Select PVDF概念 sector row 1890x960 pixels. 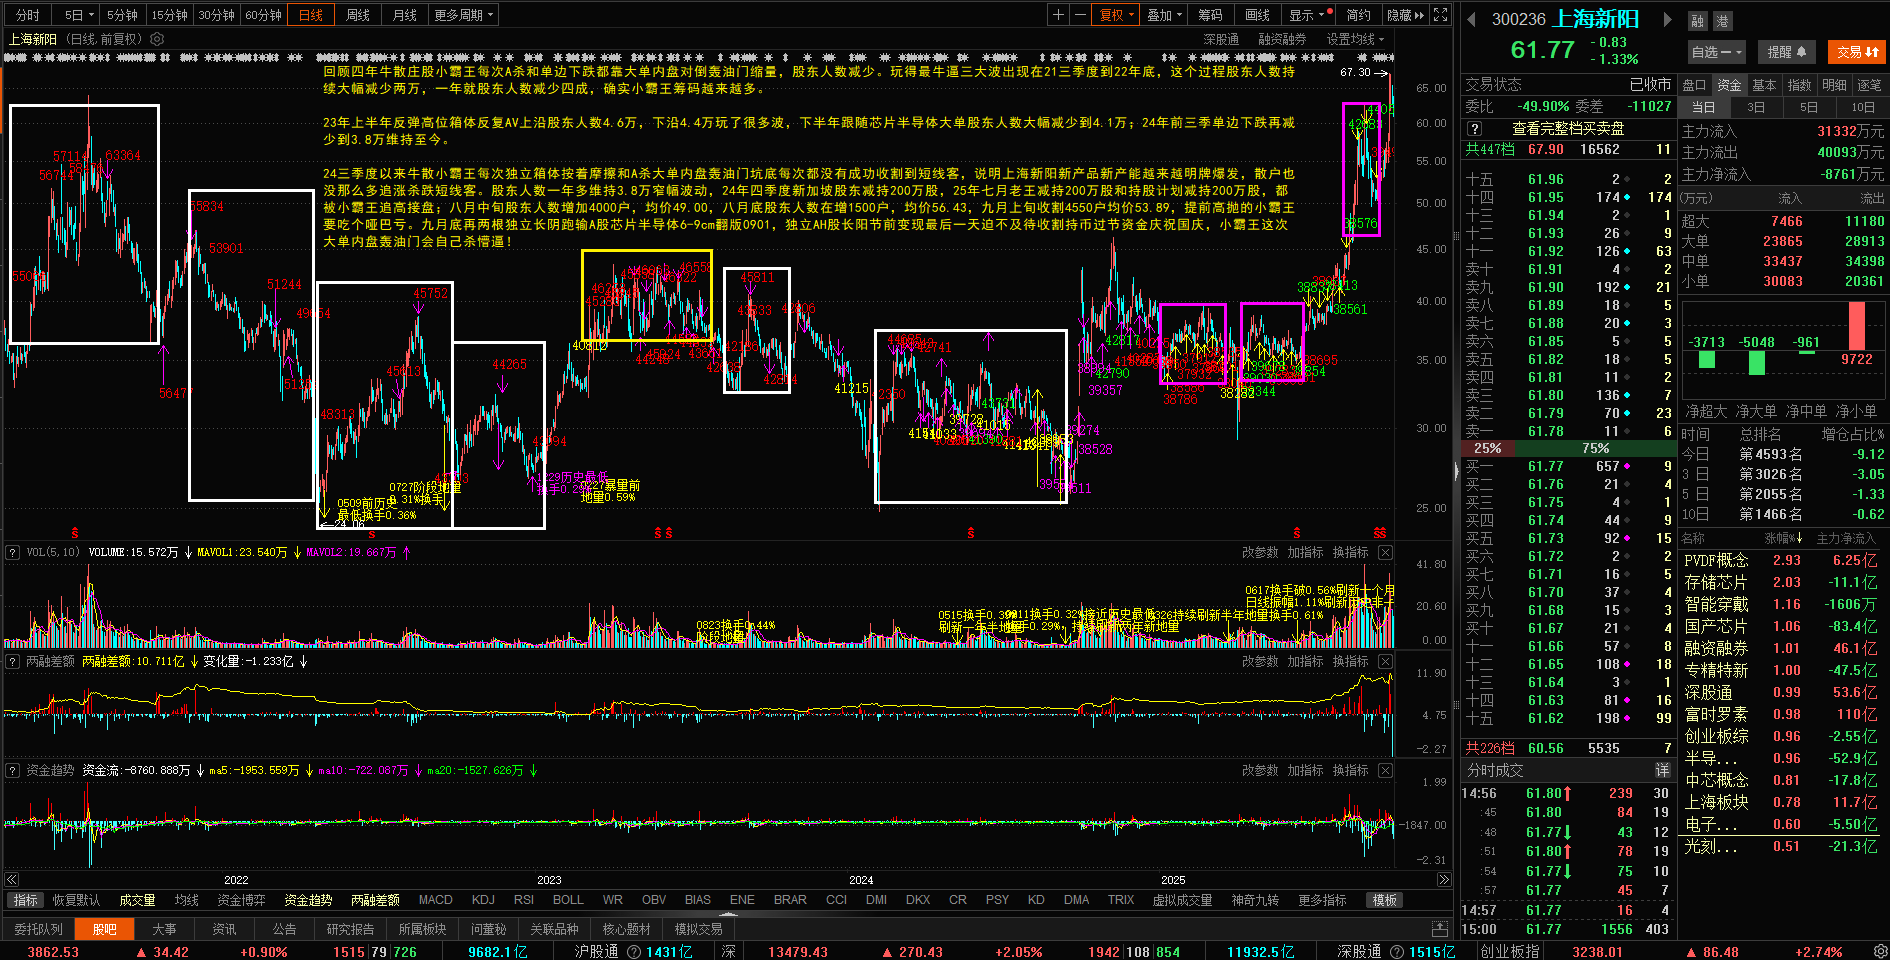[x=1781, y=561]
